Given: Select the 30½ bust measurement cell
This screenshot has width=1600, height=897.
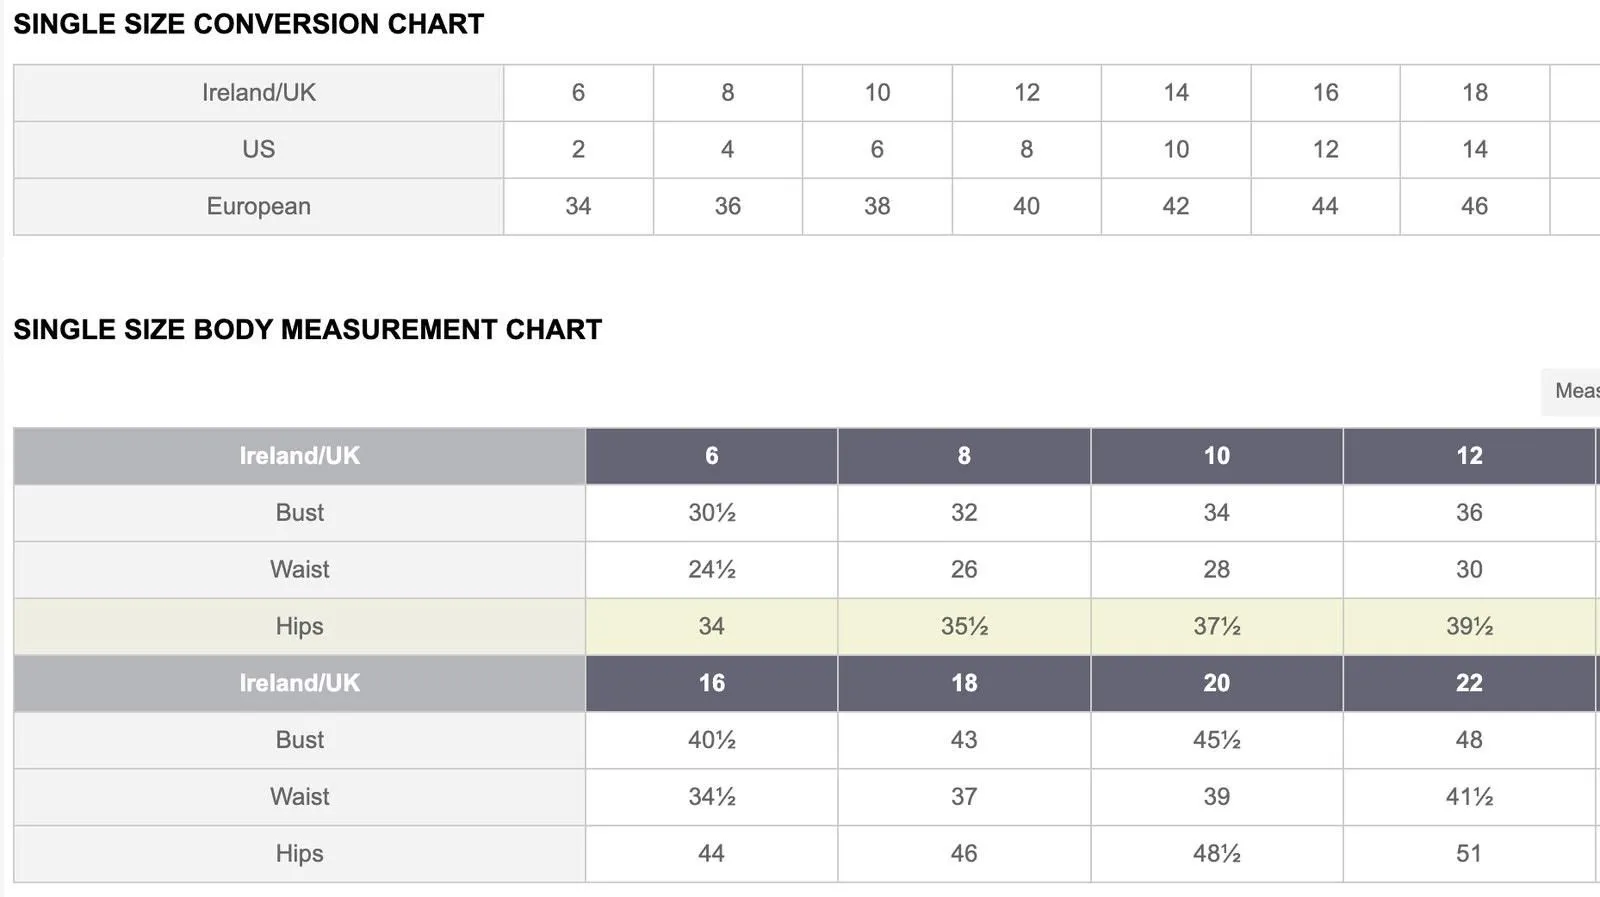Looking at the screenshot, I should [712, 513].
